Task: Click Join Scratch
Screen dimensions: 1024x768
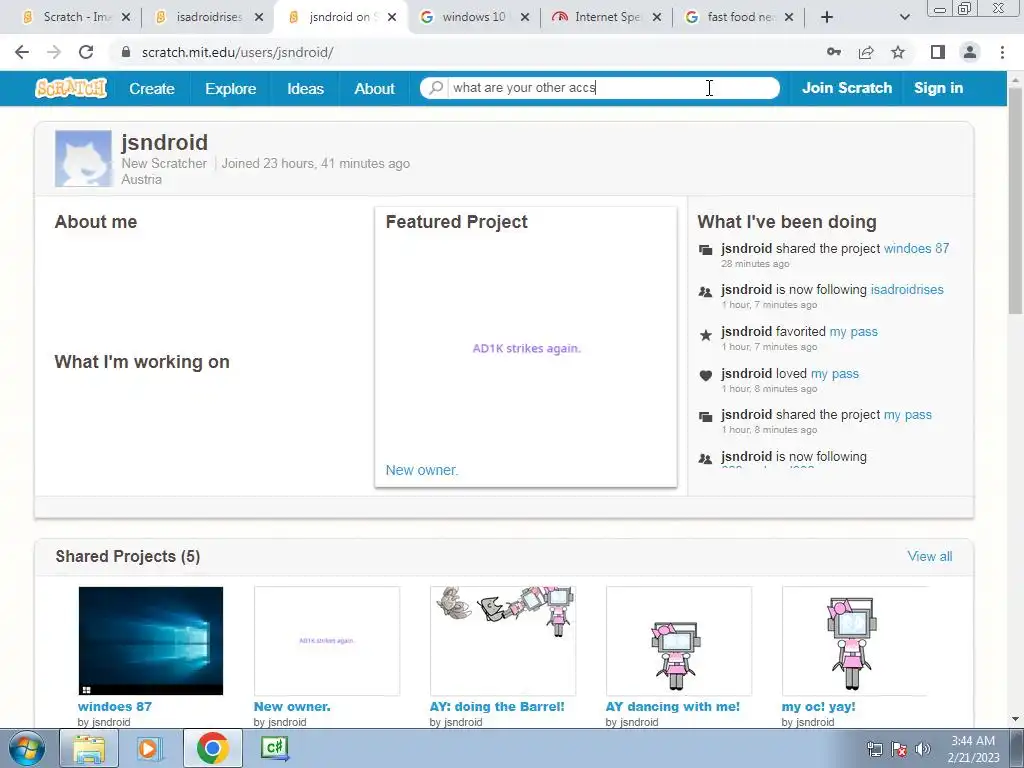Action: tap(846, 88)
